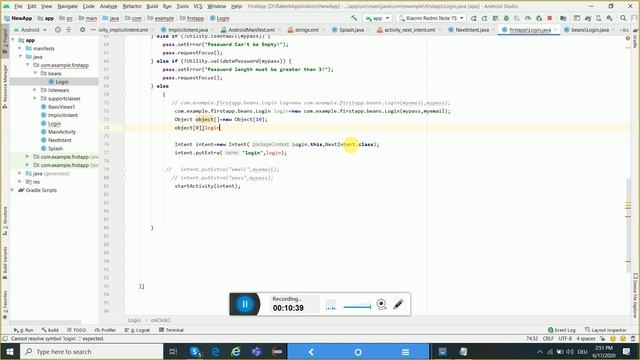Open Windows Start menu
The image size is (640, 360).
pos(9,351)
